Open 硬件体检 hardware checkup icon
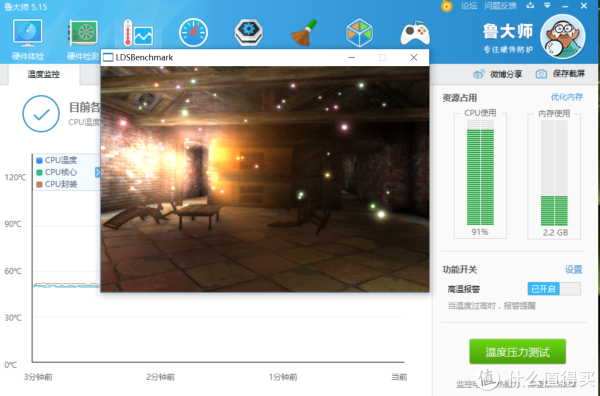The height and width of the screenshot is (396, 600). 28,39
